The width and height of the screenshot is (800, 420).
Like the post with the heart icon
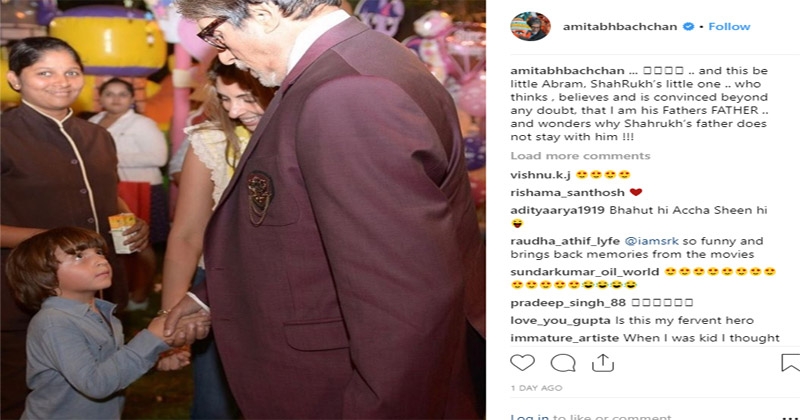tap(522, 363)
